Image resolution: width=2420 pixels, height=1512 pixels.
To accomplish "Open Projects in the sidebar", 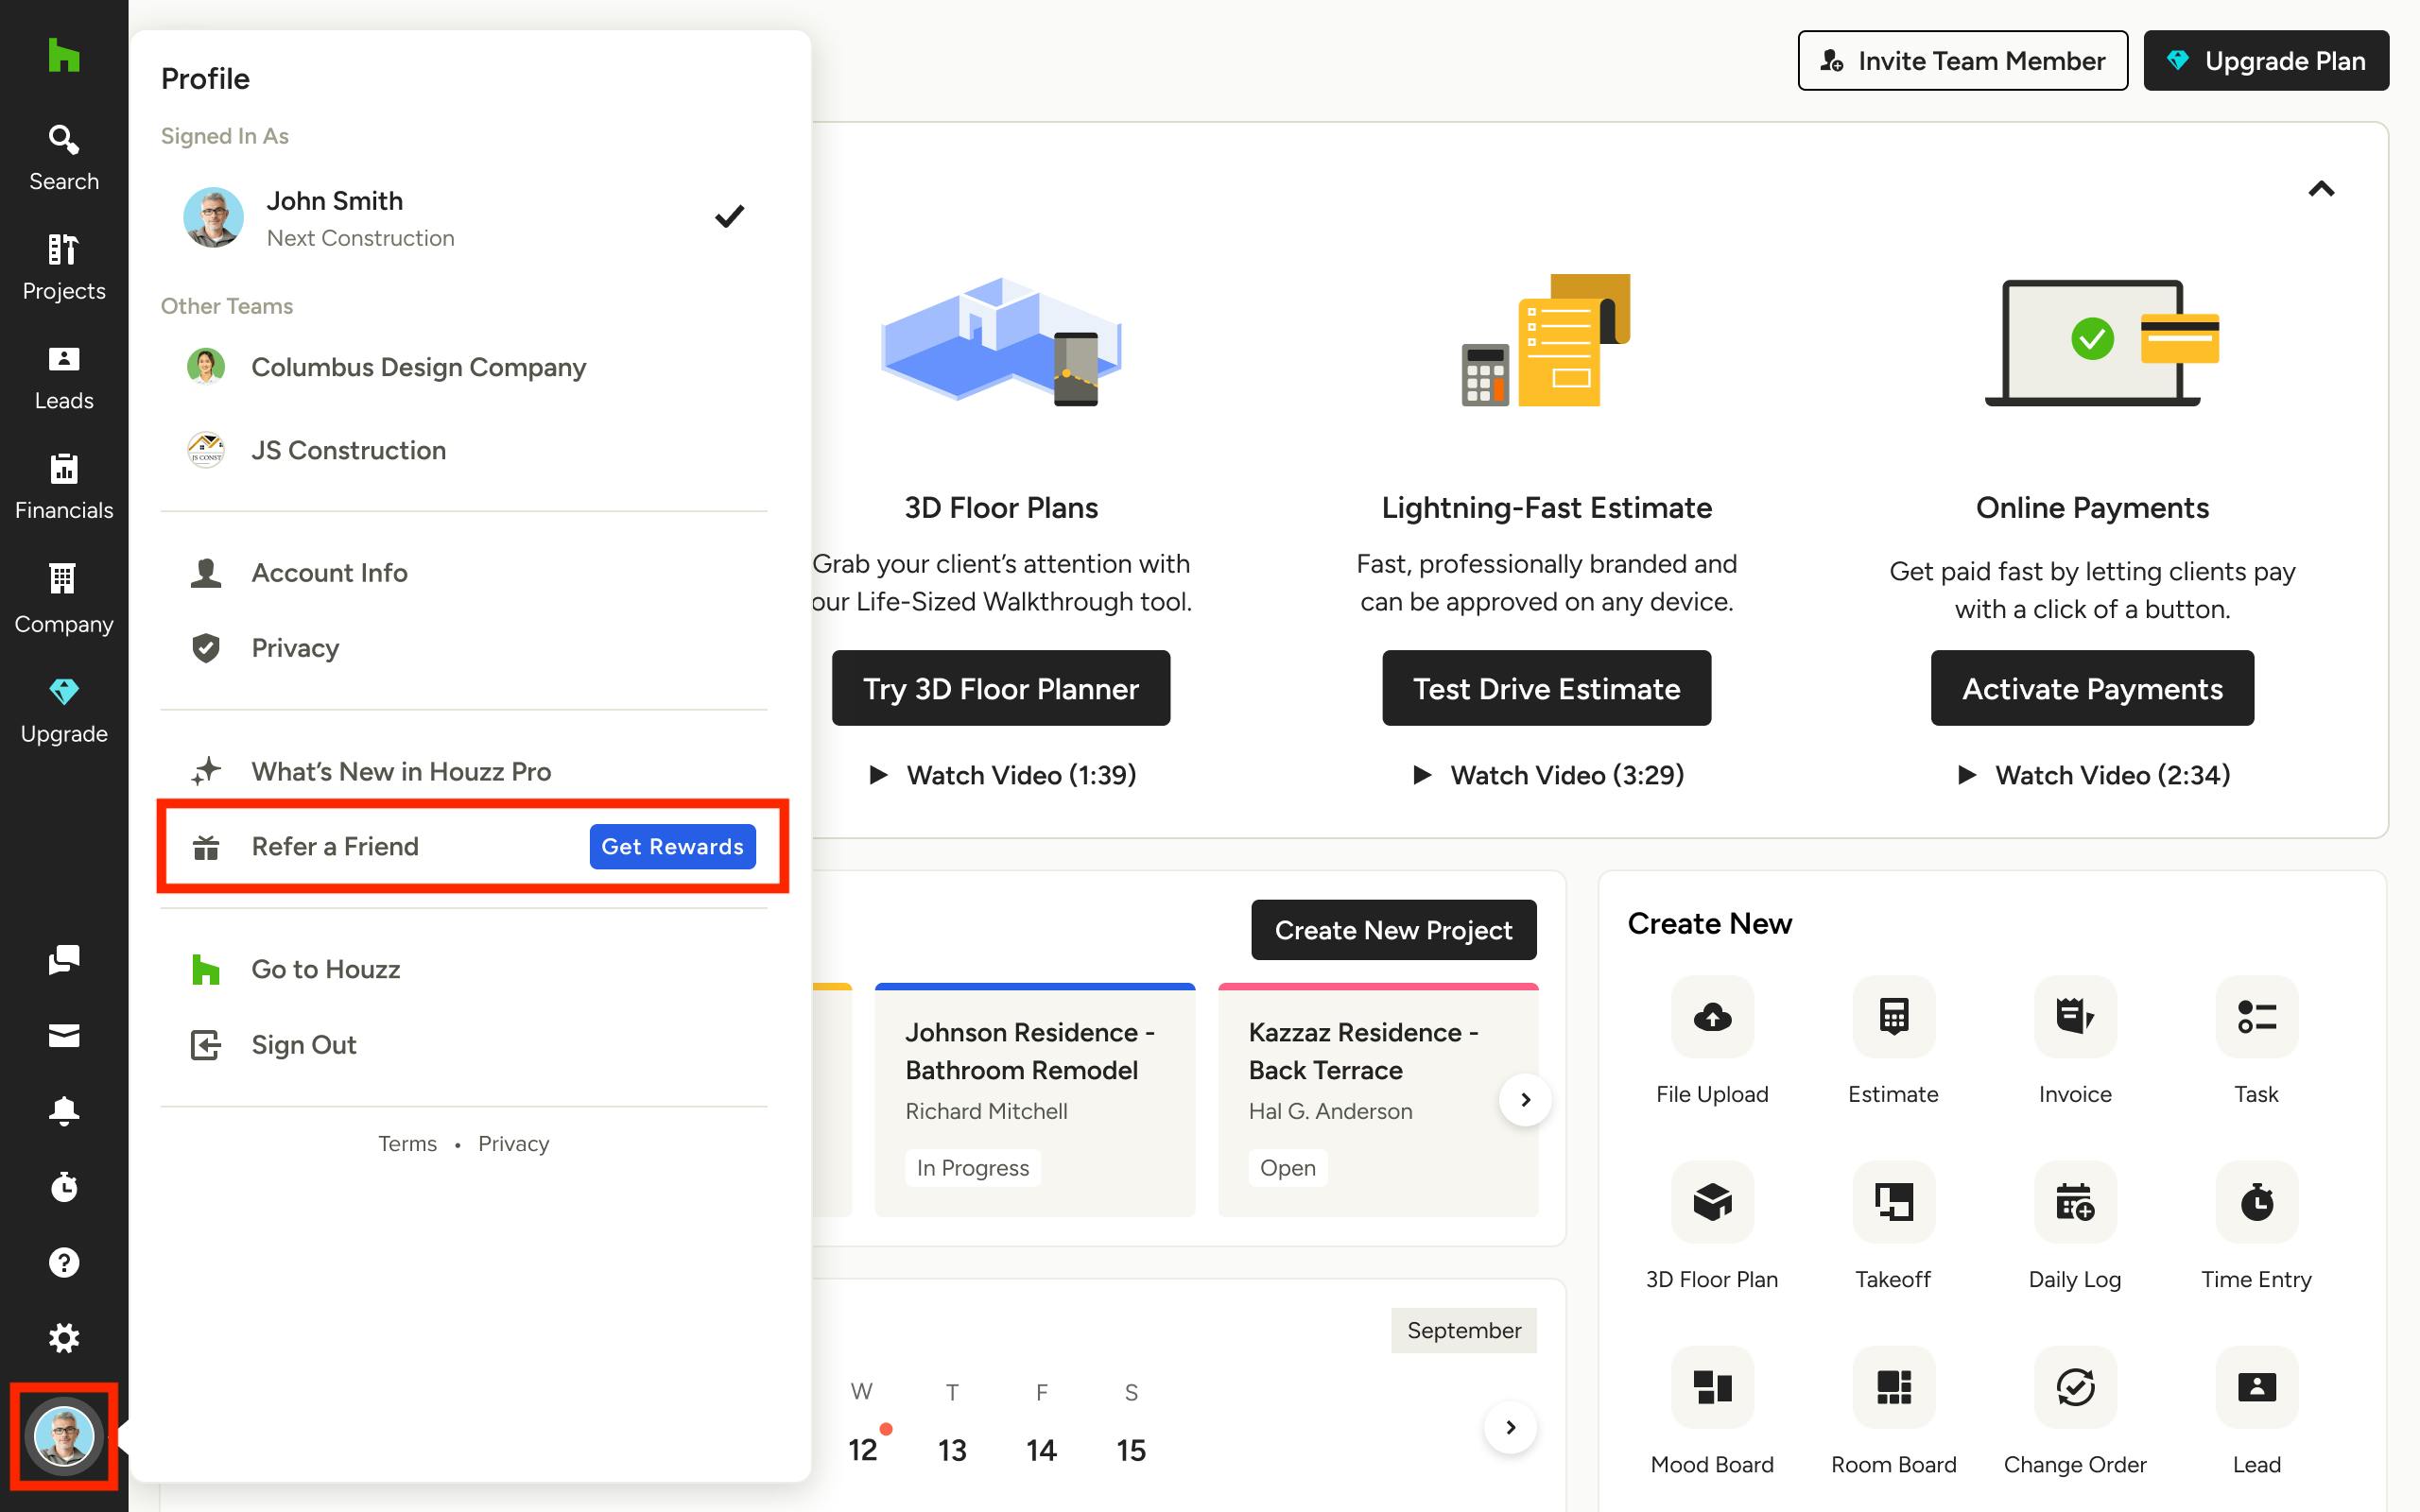I will [64, 268].
